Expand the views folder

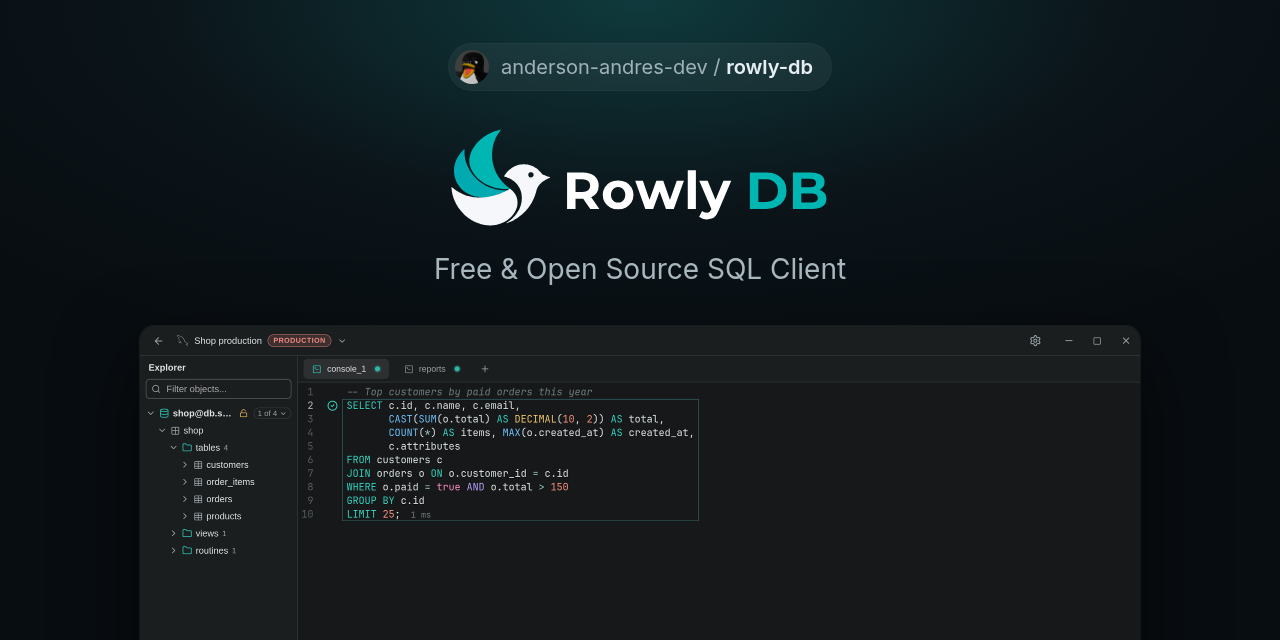(174, 533)
